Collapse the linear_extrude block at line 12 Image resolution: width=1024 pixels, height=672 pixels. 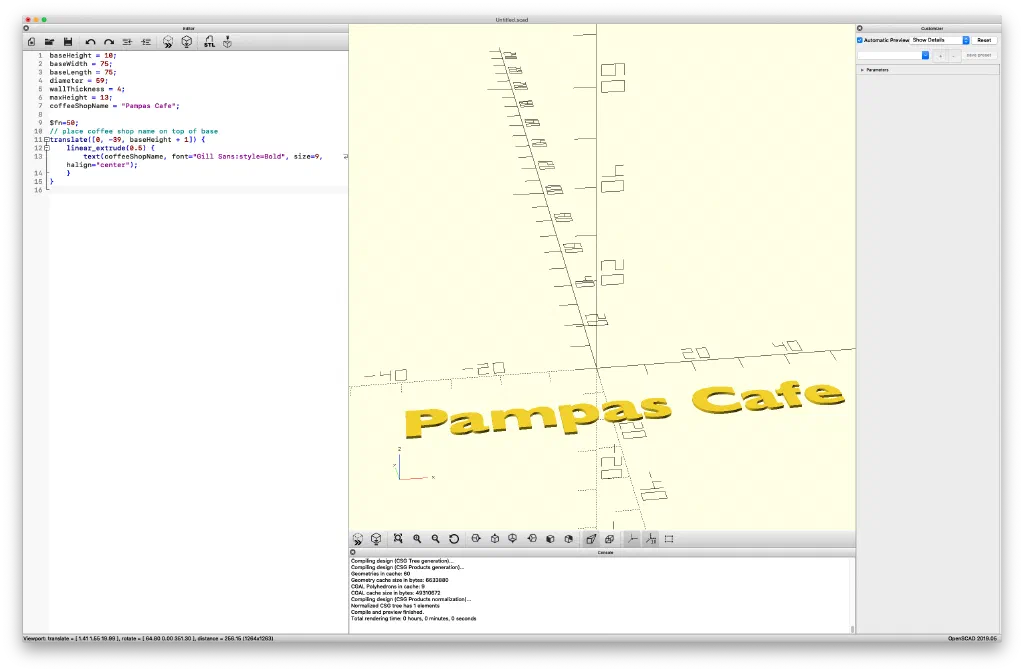pyautogui.click(x=46, y=148)
